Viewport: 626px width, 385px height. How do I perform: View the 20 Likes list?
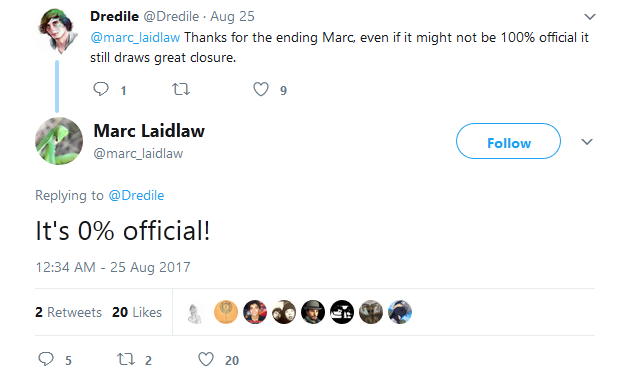[137, 312]
